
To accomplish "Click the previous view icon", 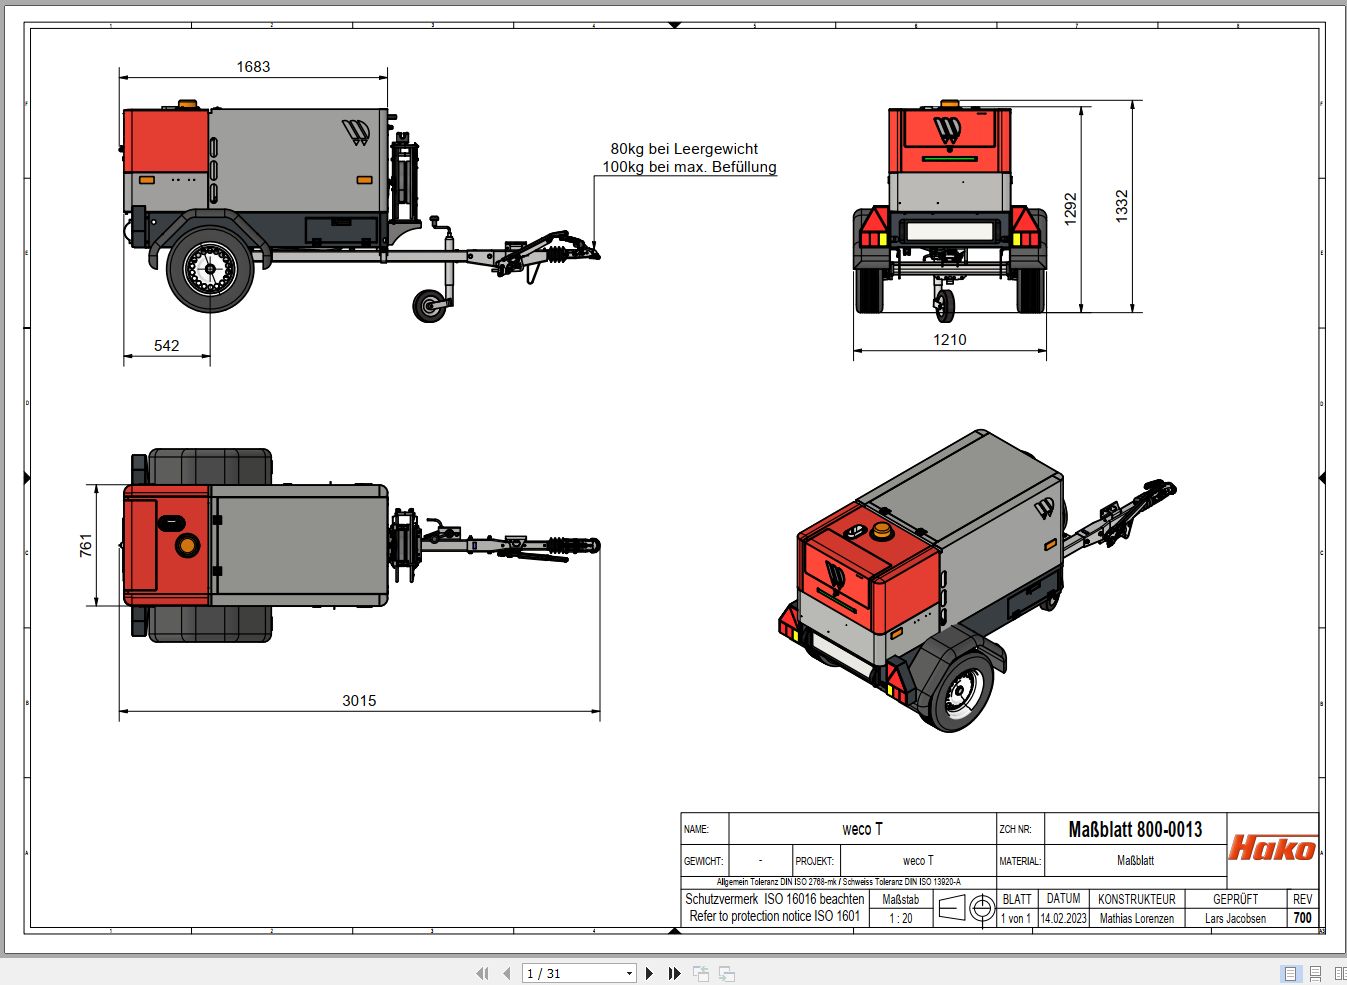I will [x=701, y=973].
